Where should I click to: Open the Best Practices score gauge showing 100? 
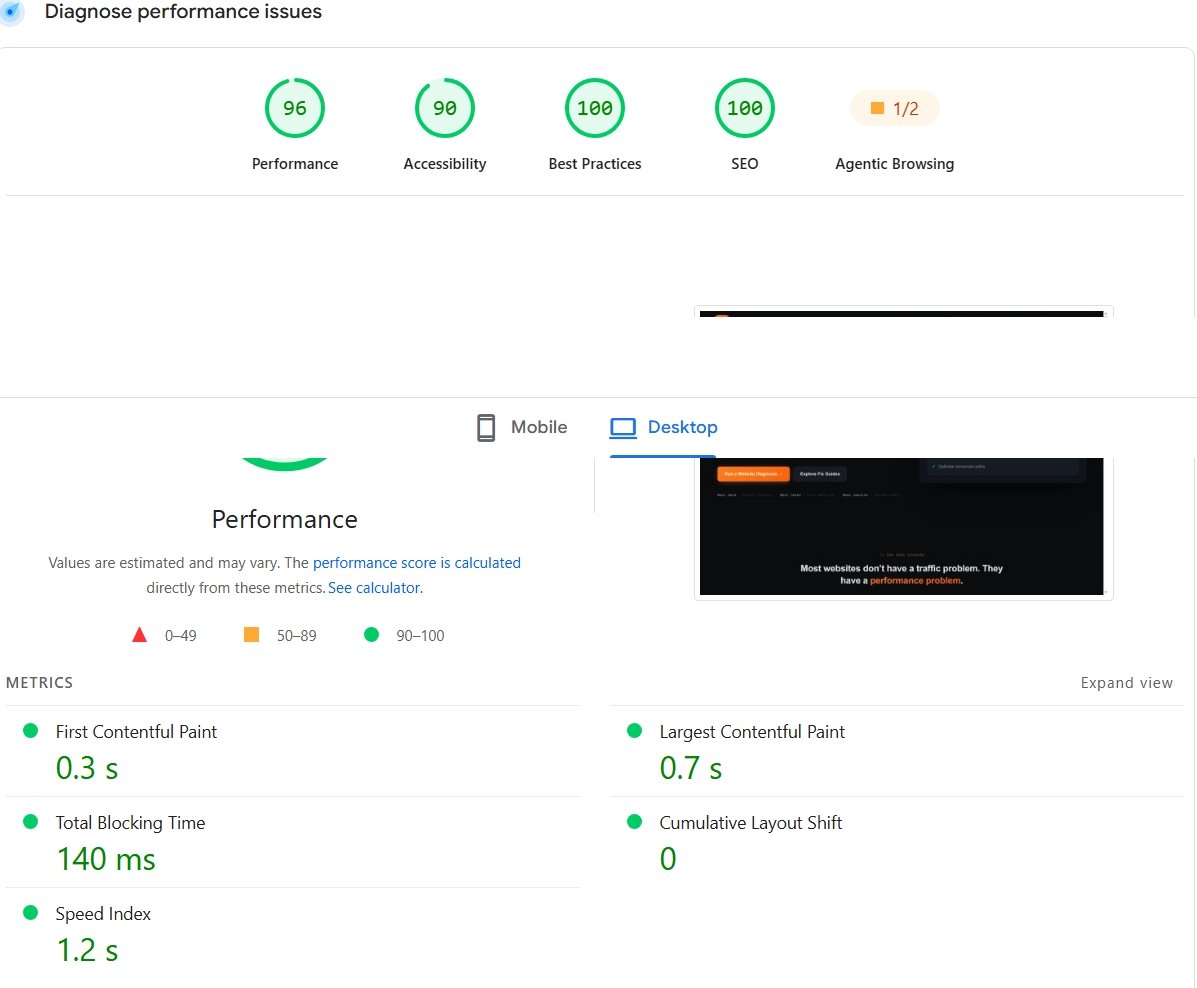595,108
